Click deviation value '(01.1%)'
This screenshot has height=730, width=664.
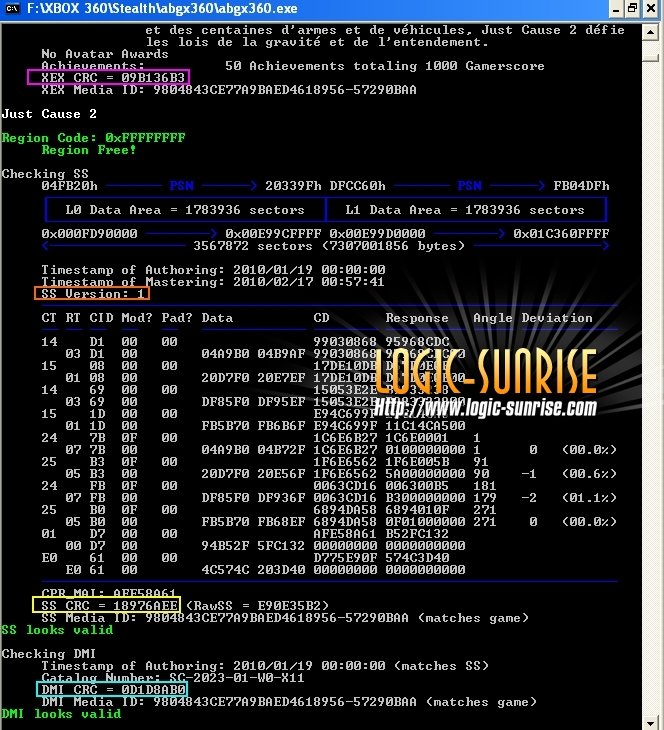click(x=589, y=498)
